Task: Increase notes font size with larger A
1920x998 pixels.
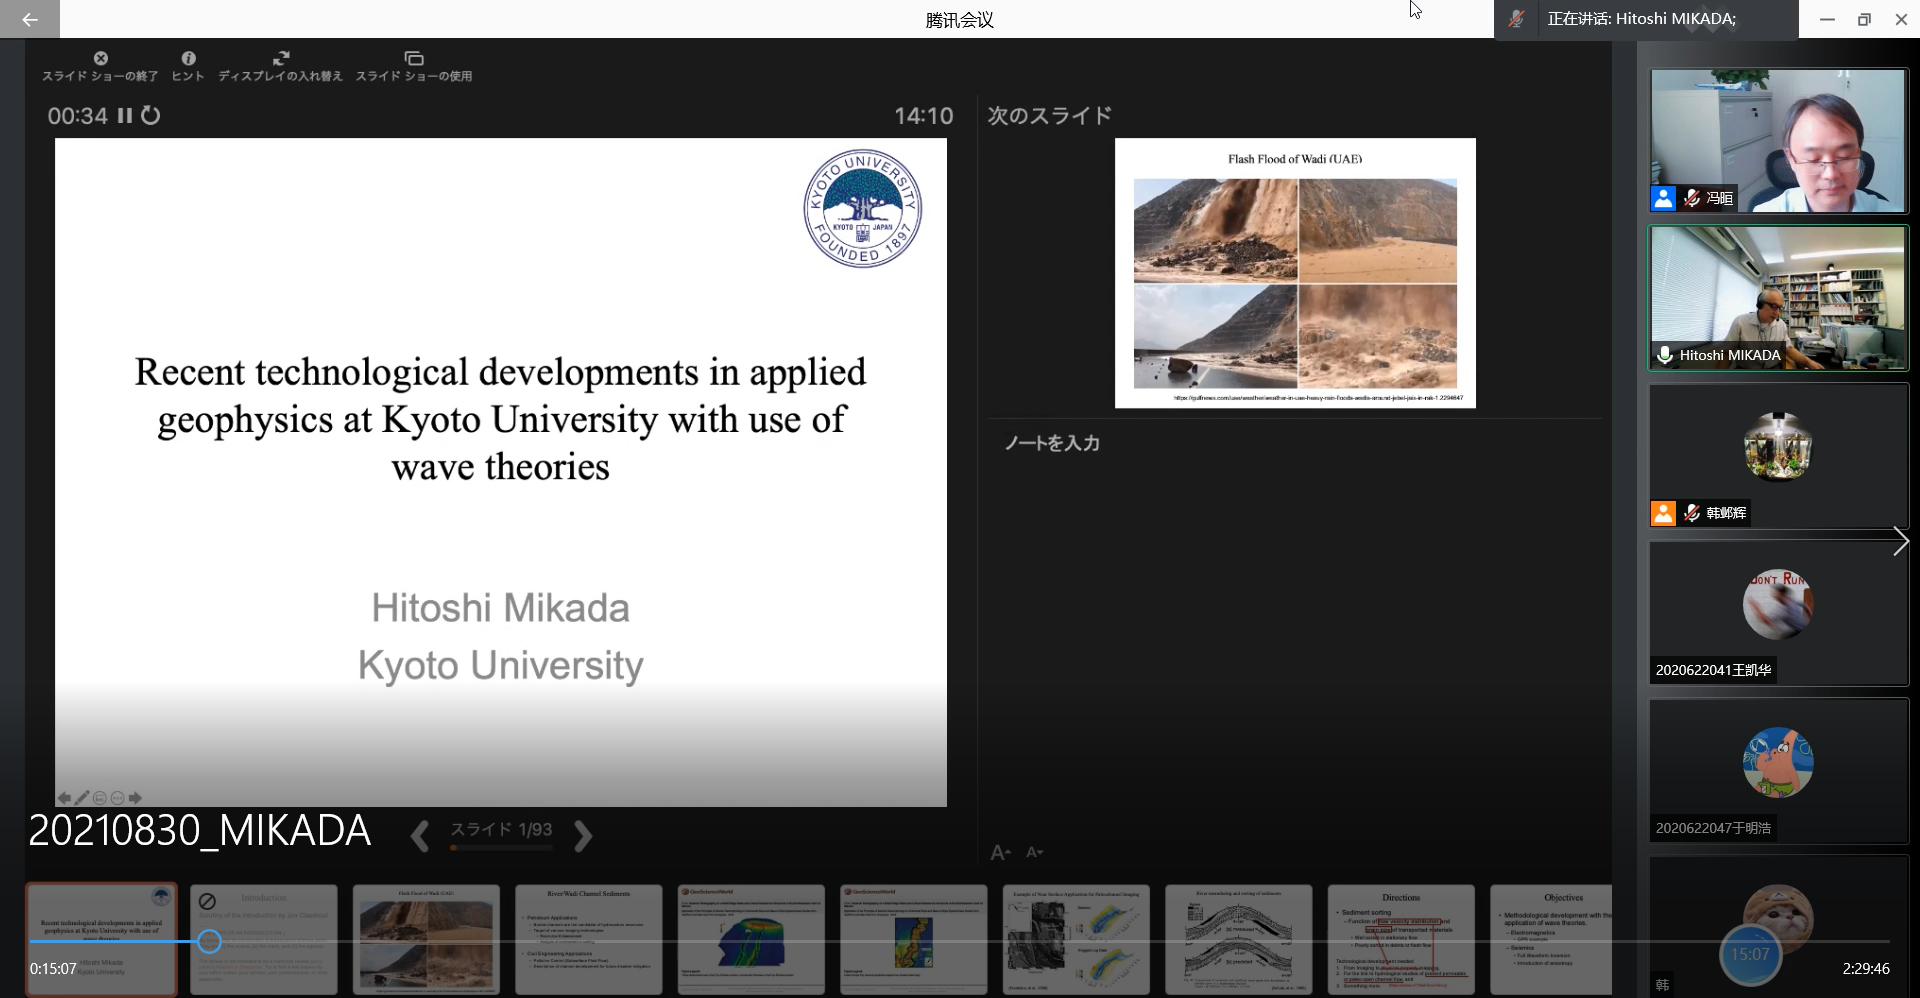Action: 999,852
